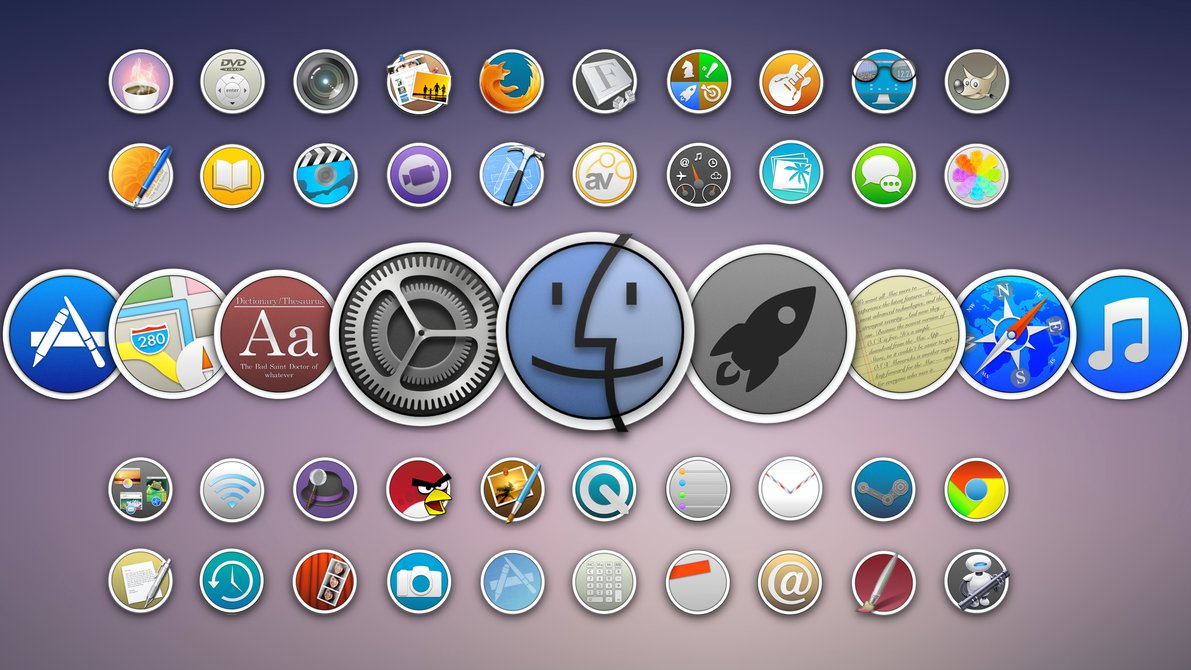The image size is (1191, 670).
Task: Open the Font Book letter F icon
Action: point(605,81)
